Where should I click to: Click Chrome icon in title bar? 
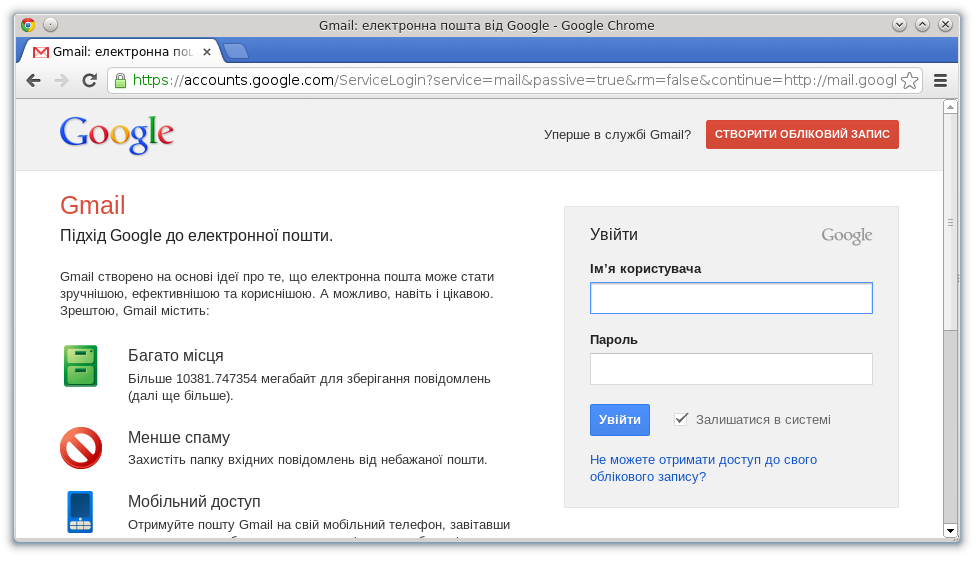pos(28,25)
